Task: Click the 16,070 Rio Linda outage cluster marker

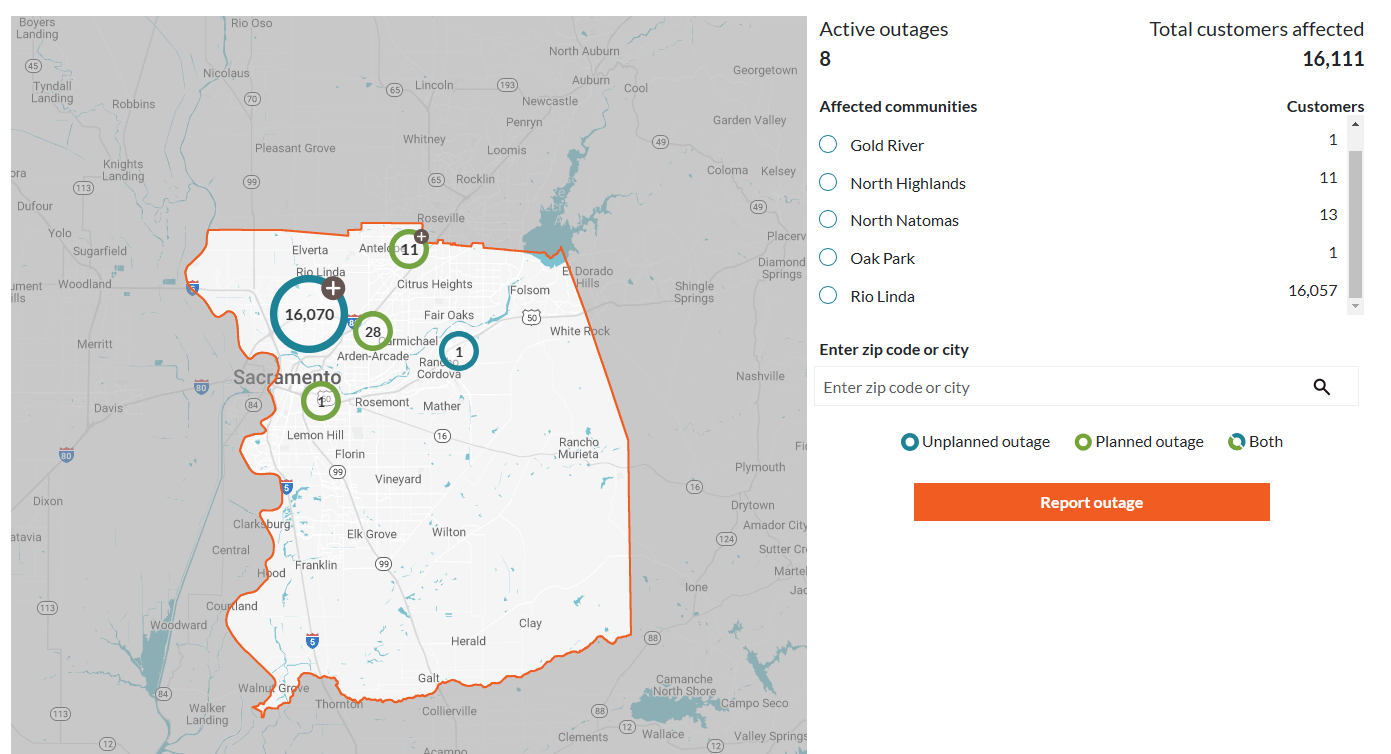Action: pos(308,313)
